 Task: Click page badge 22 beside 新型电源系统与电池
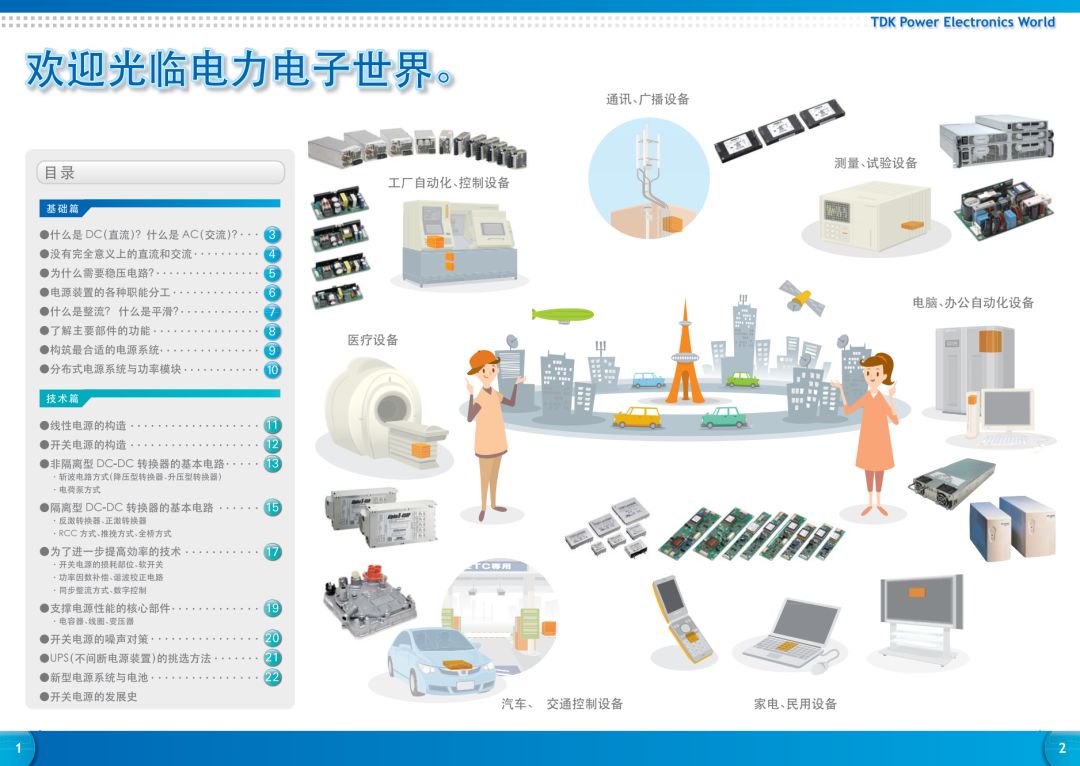[x=272, y=677]
